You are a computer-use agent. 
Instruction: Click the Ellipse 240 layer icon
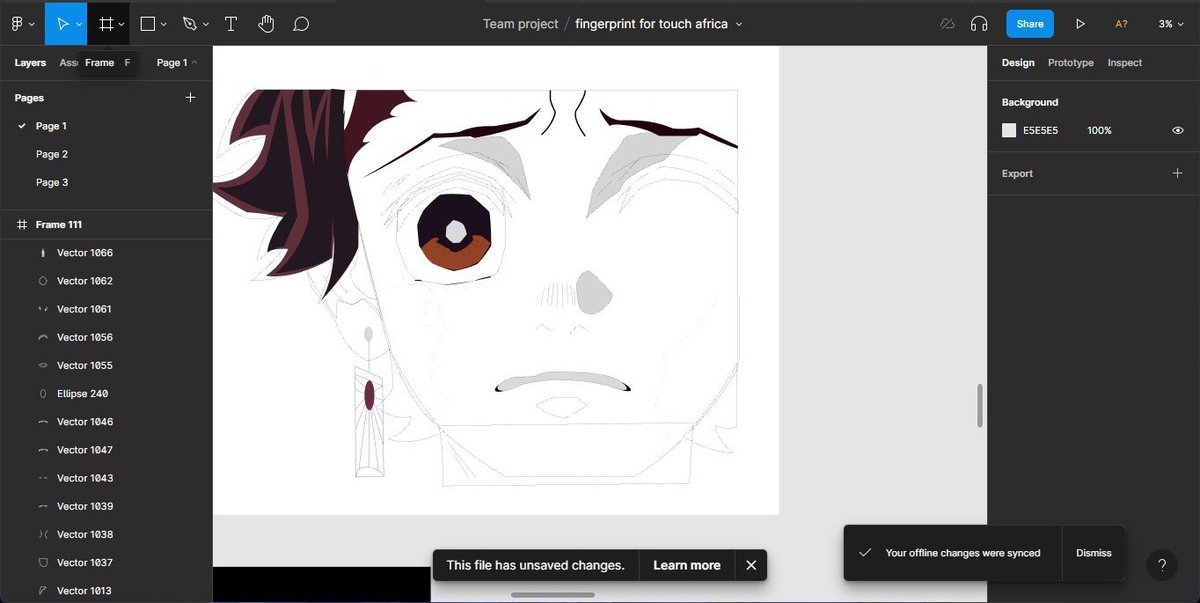pyautogui.click(x=42, y=394)
